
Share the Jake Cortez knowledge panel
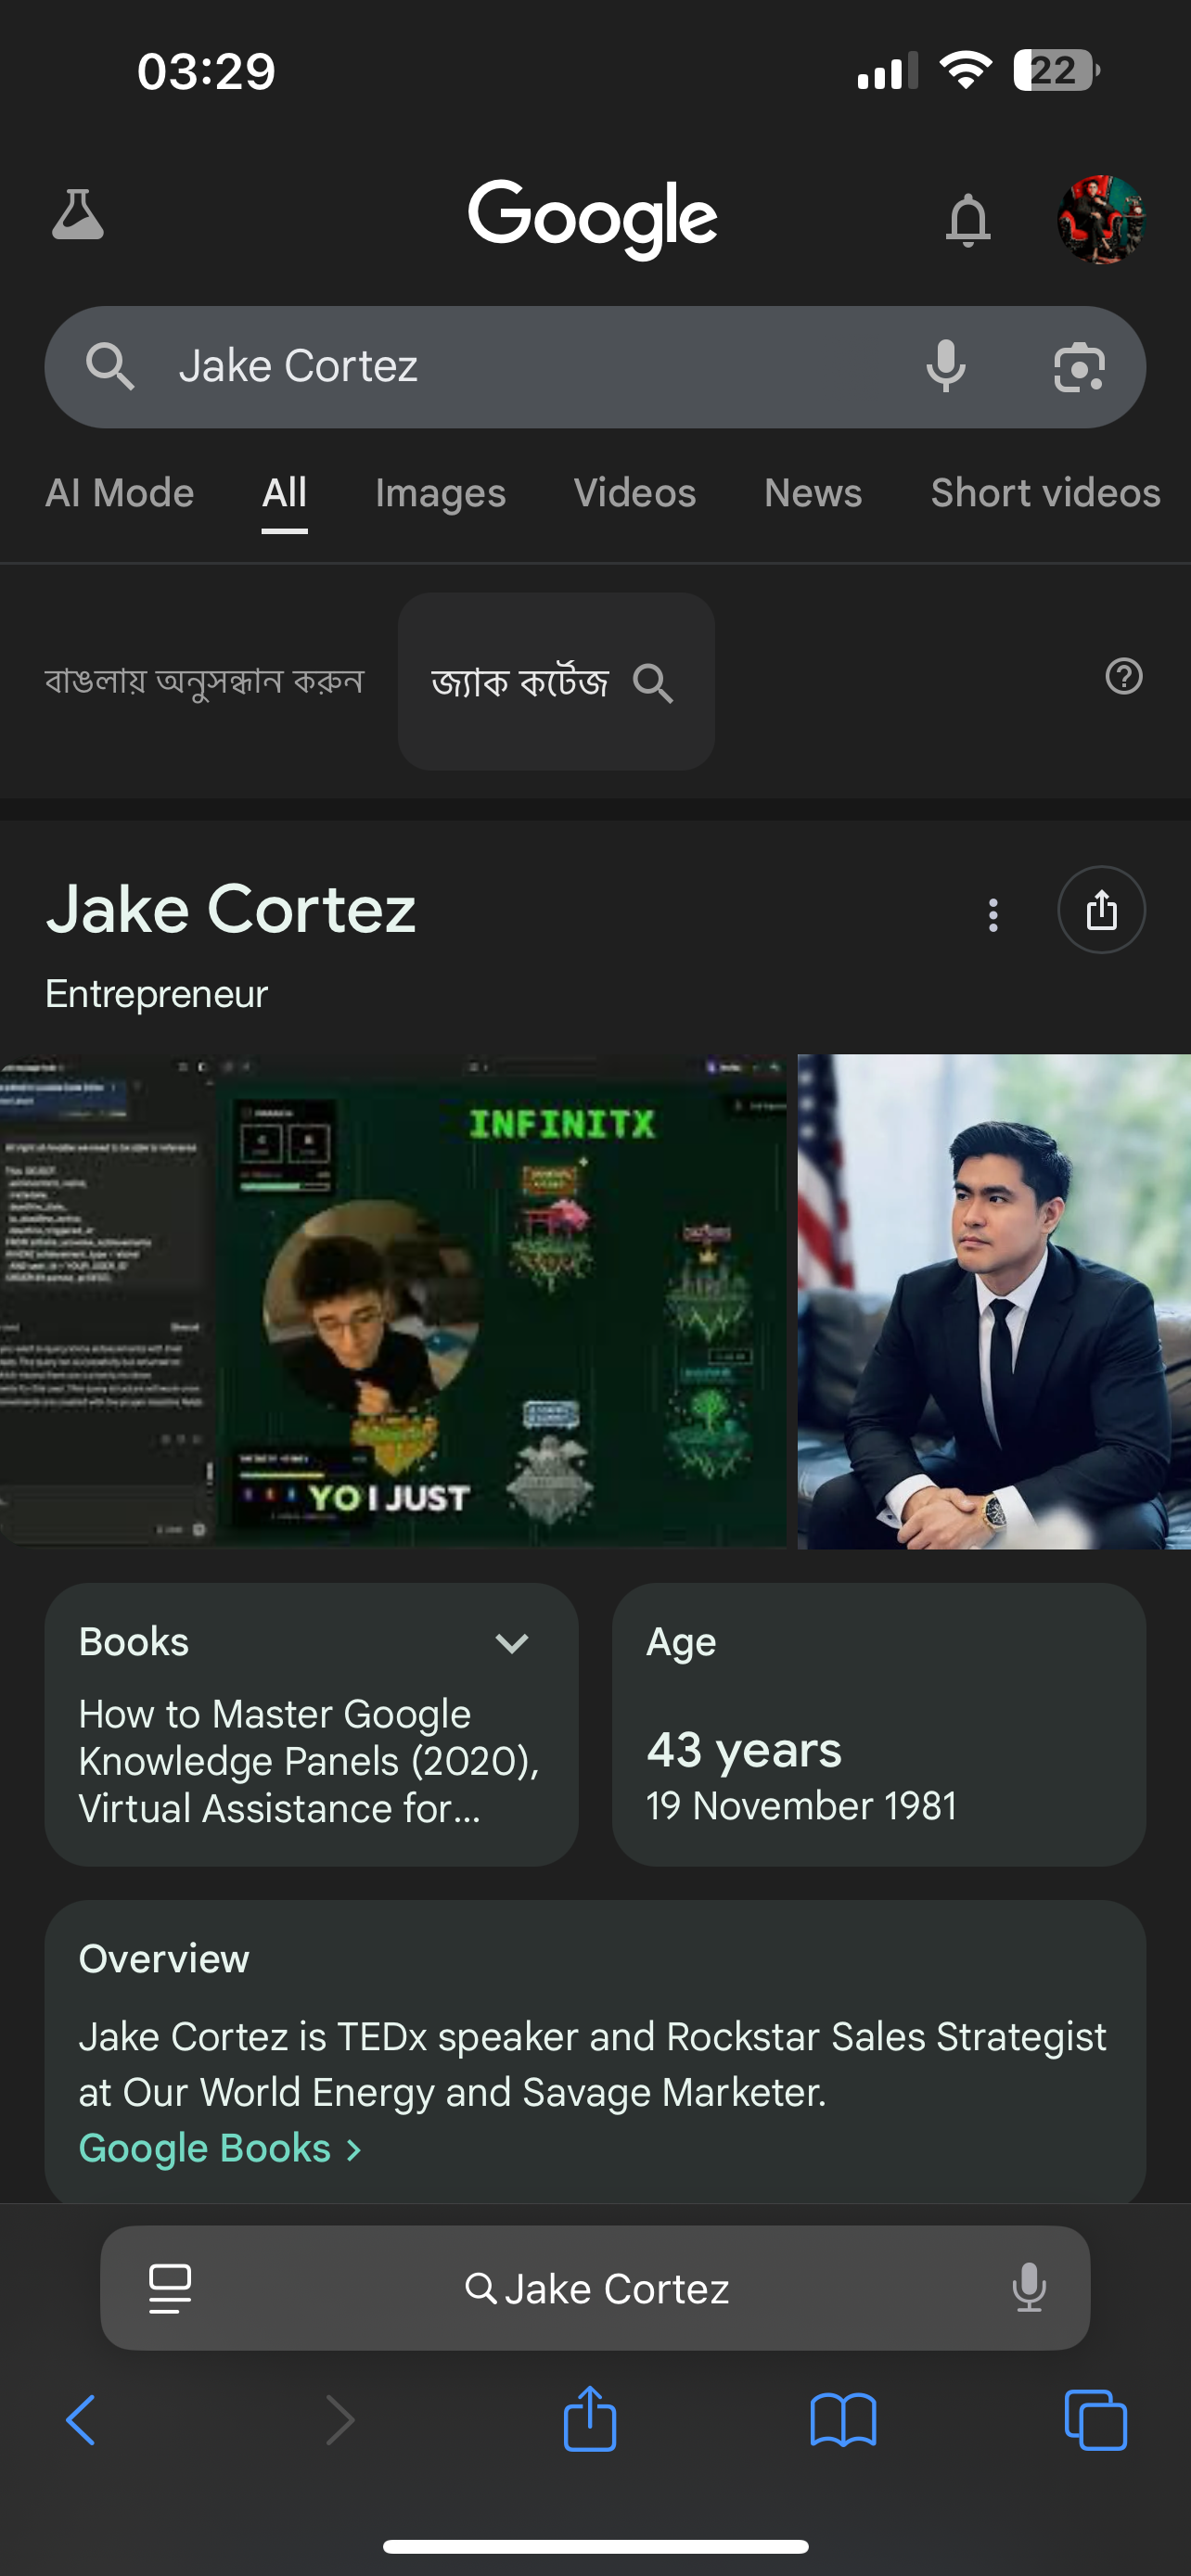[x=1101, y=910]
